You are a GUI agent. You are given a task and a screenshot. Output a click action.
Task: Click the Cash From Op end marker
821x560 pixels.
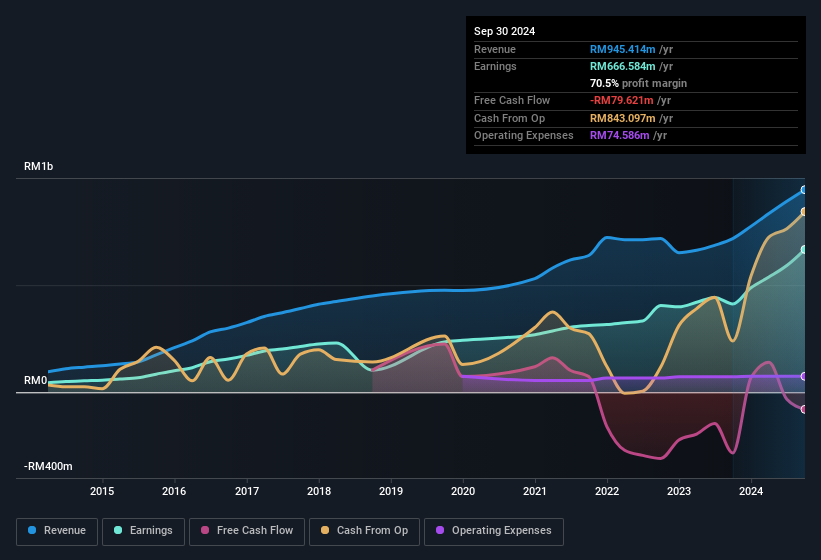[x=804, y=212]
